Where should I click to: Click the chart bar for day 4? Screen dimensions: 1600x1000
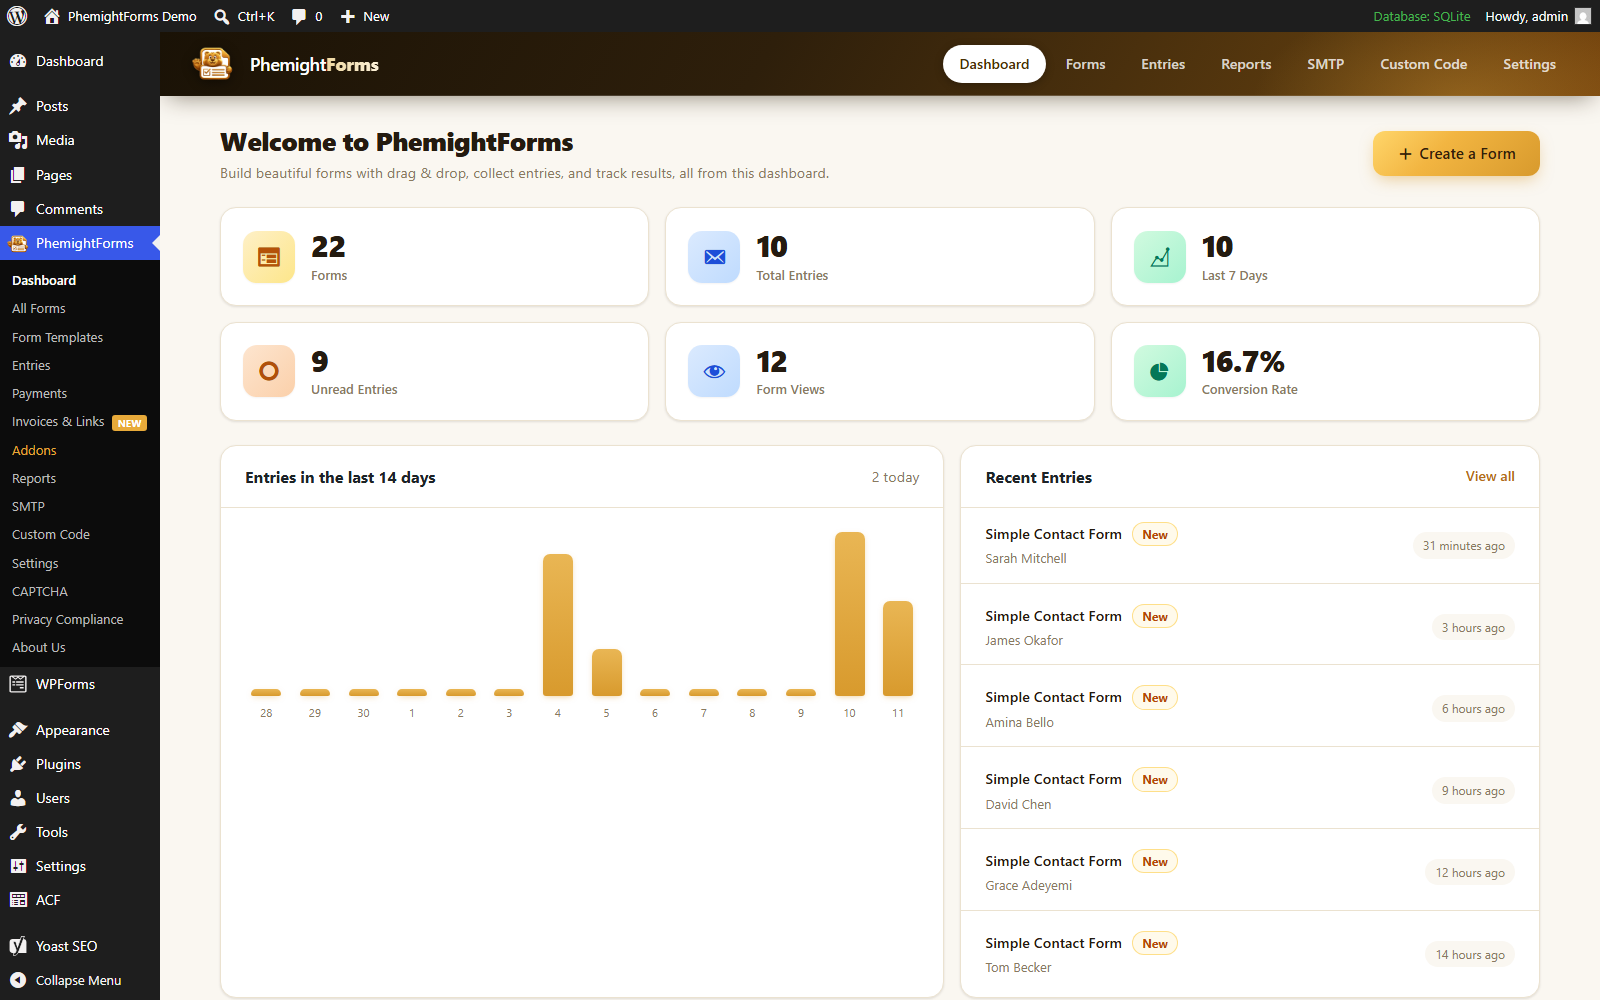pyautogui.click(x=558, y=625)
